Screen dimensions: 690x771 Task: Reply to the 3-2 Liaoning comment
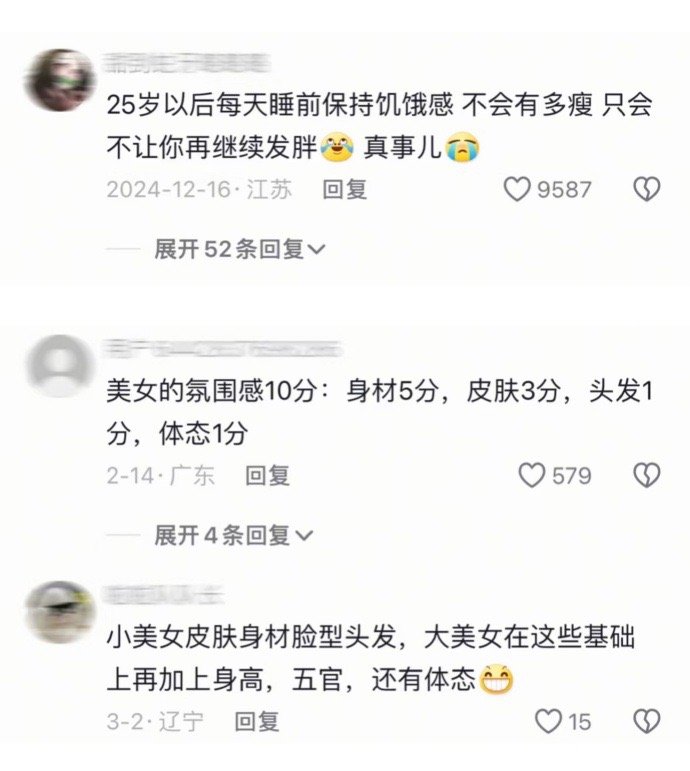(x=257, y=721)
